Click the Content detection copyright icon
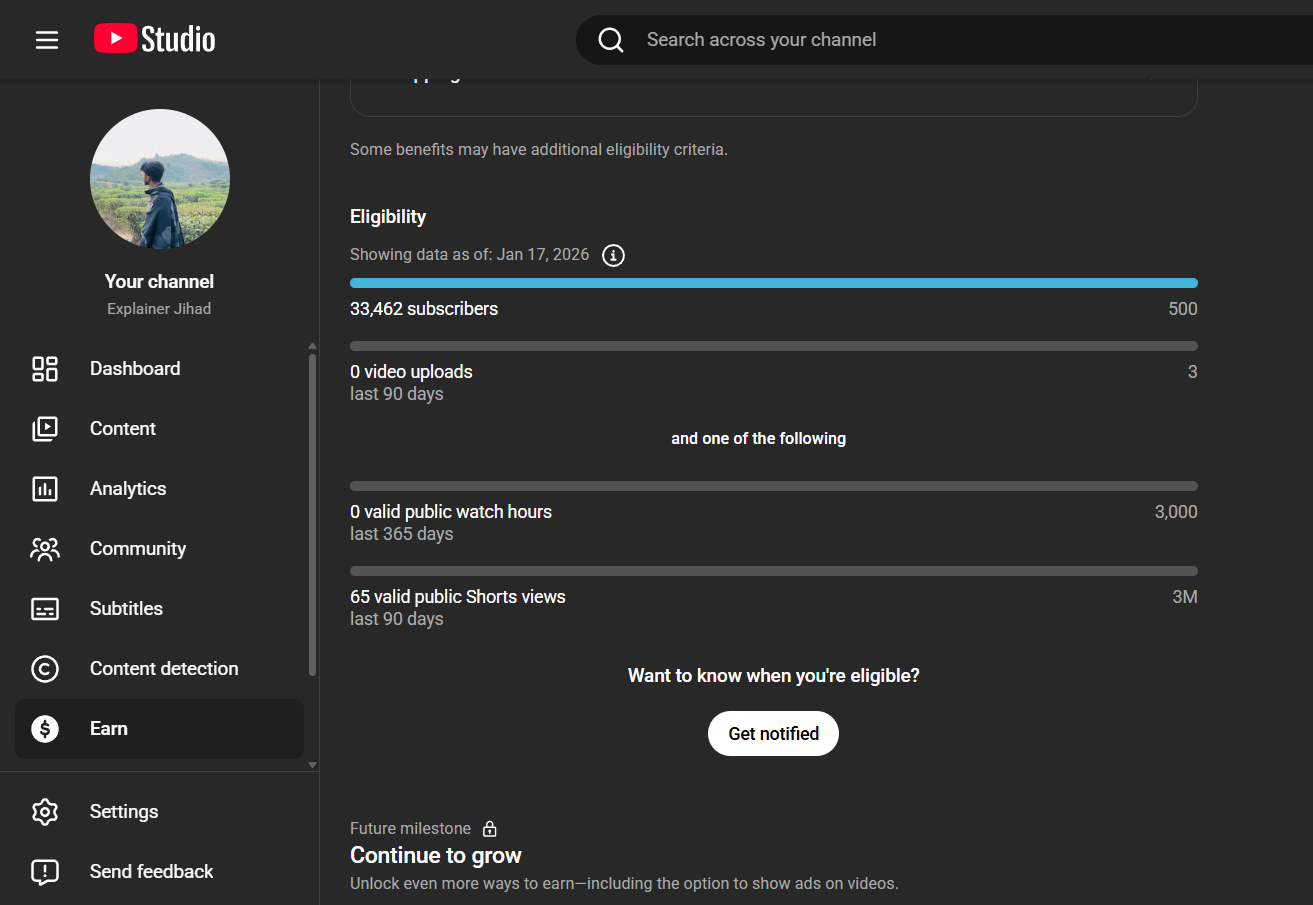This screenshot has height=905, width=1313. point(45,669)
